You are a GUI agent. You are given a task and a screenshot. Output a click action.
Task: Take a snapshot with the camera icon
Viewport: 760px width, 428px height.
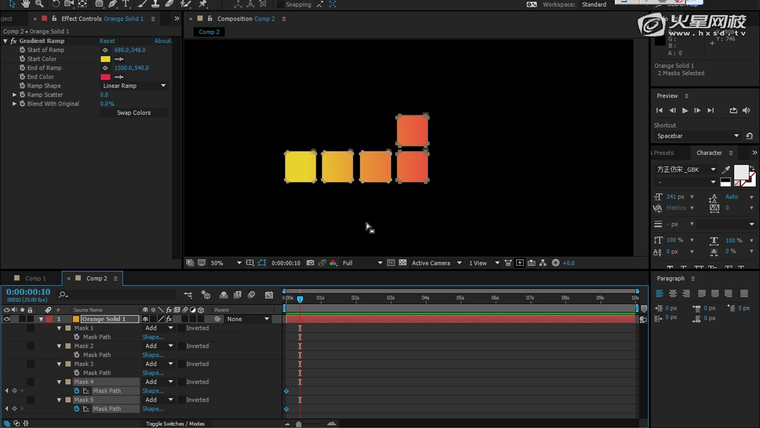coord(310,263)
